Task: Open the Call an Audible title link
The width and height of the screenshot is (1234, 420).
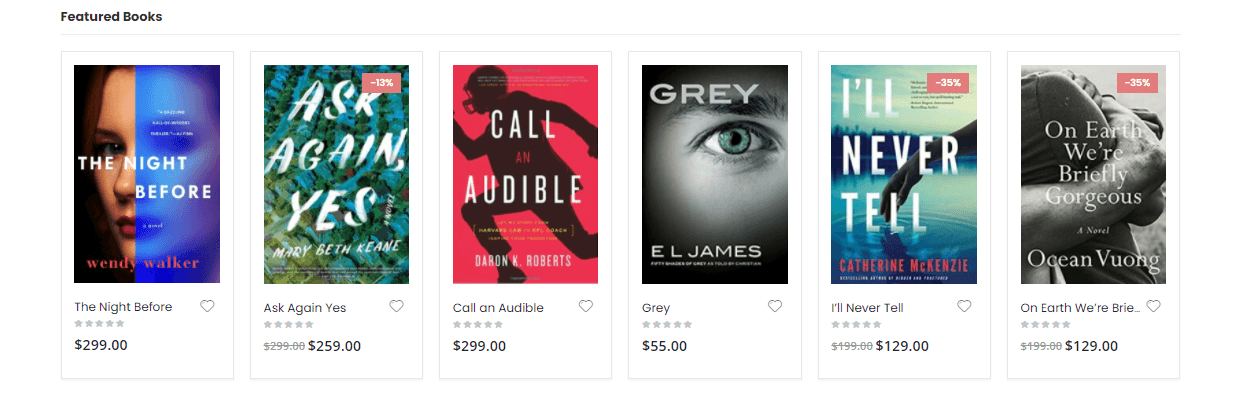Action: click(498, 308)
